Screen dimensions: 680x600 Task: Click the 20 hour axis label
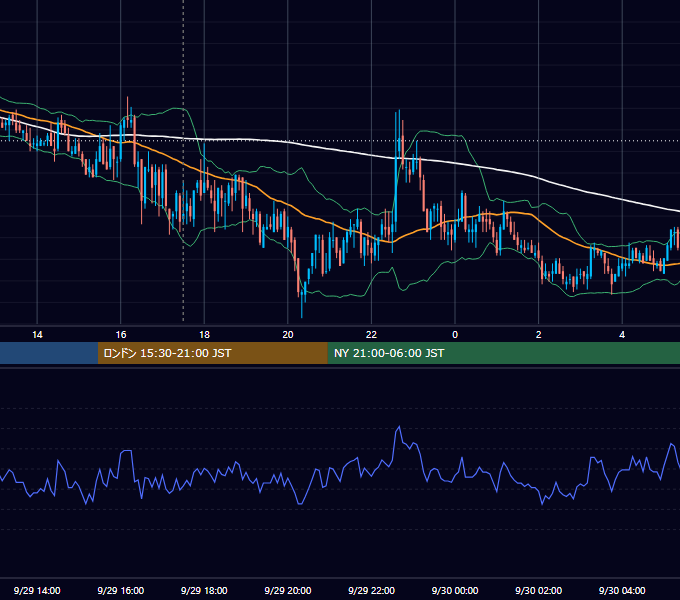coord(288,335)
